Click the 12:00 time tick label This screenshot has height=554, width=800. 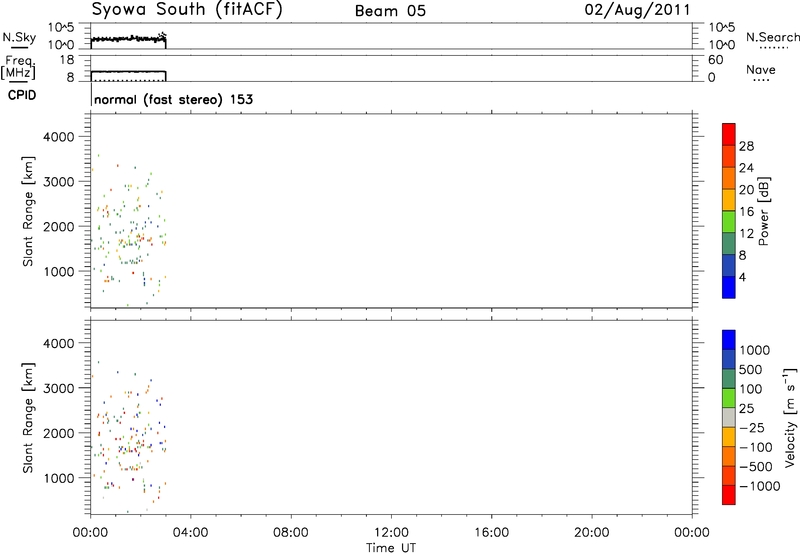[391, 533]
